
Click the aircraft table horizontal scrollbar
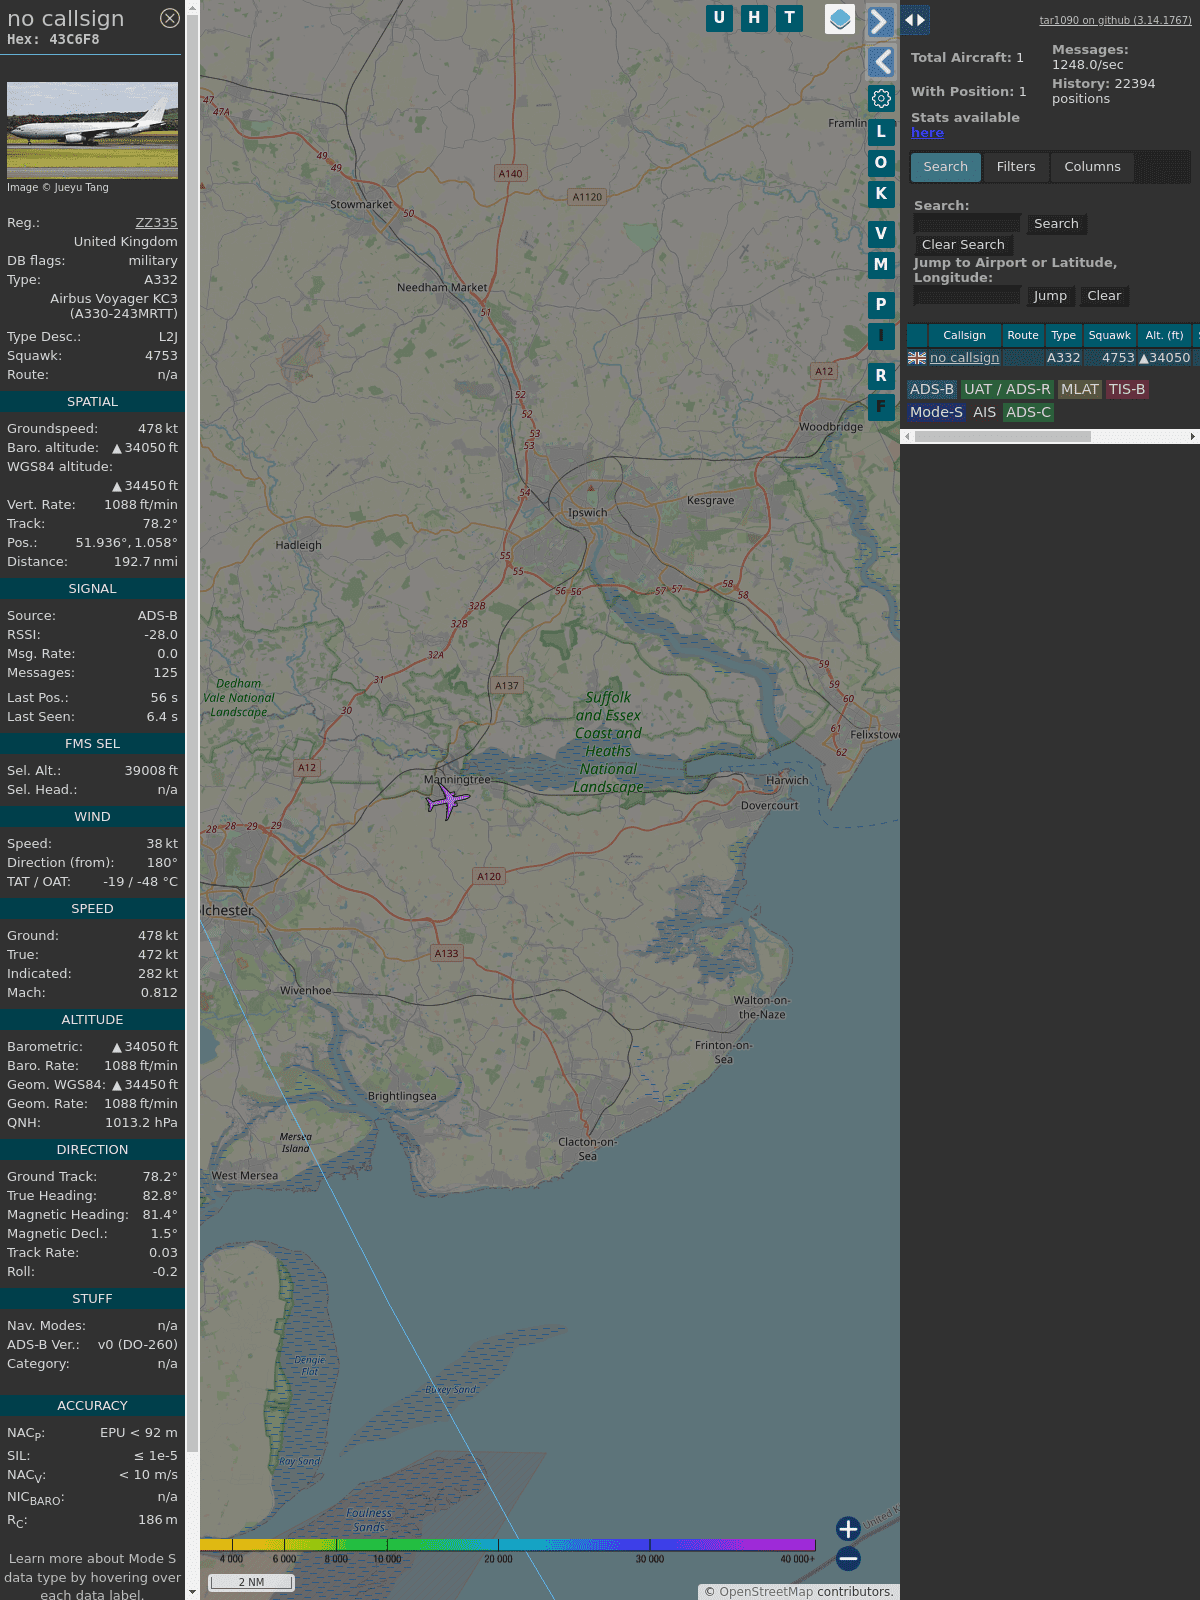click(1002, 436)
